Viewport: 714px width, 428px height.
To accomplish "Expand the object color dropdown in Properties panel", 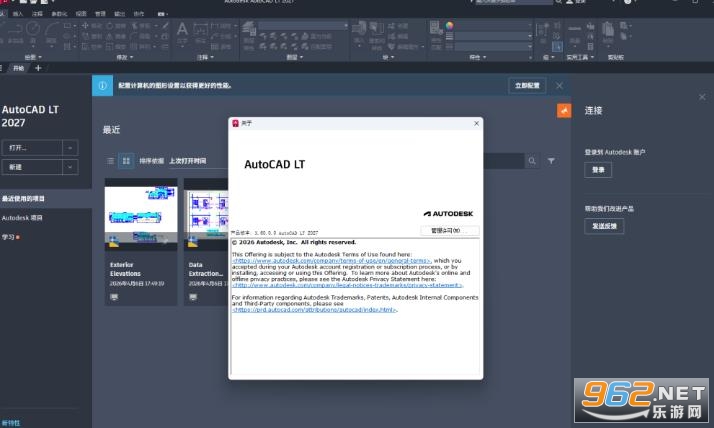I will [530, 25].
